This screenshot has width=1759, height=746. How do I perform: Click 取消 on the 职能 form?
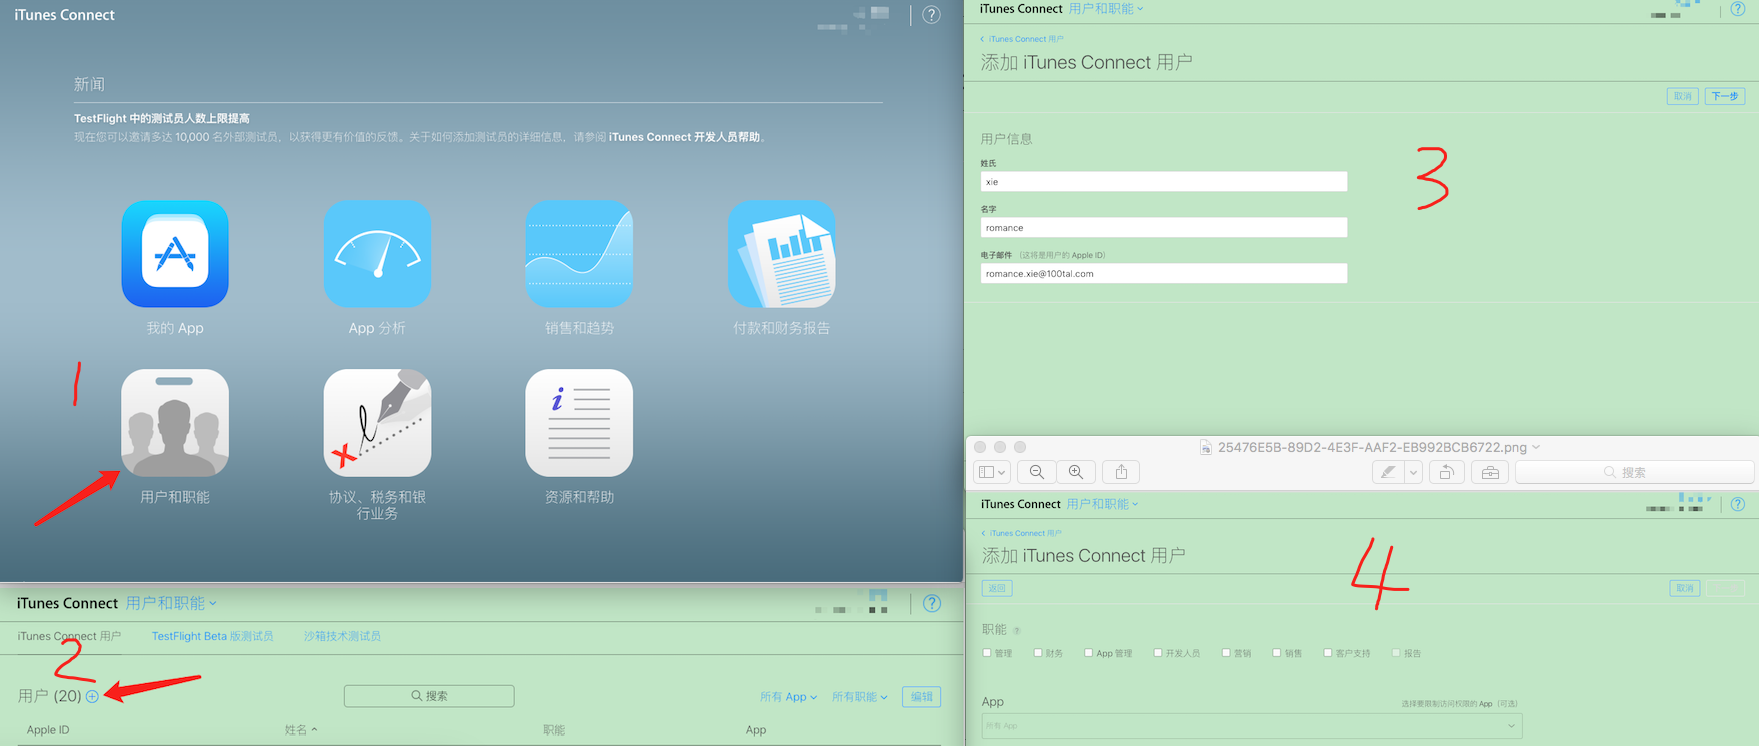click(x=1685, y=588)
